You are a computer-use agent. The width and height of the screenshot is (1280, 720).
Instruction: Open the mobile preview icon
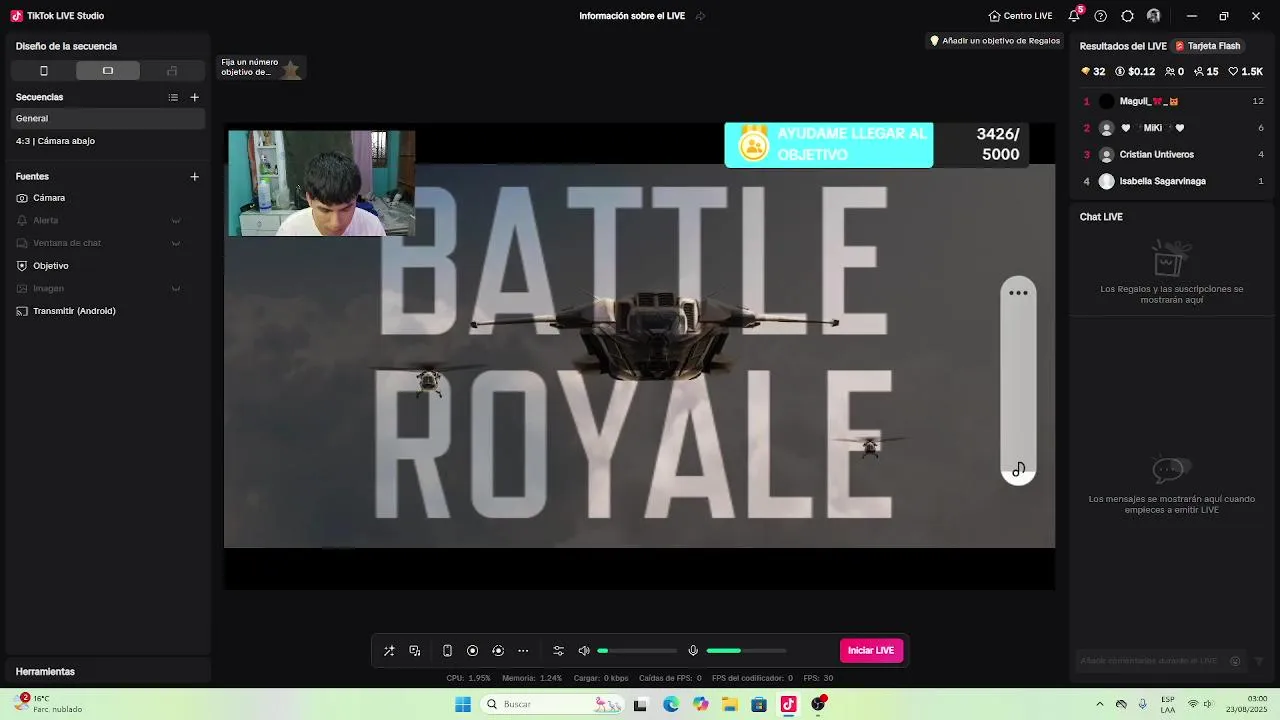click(447, 651)
